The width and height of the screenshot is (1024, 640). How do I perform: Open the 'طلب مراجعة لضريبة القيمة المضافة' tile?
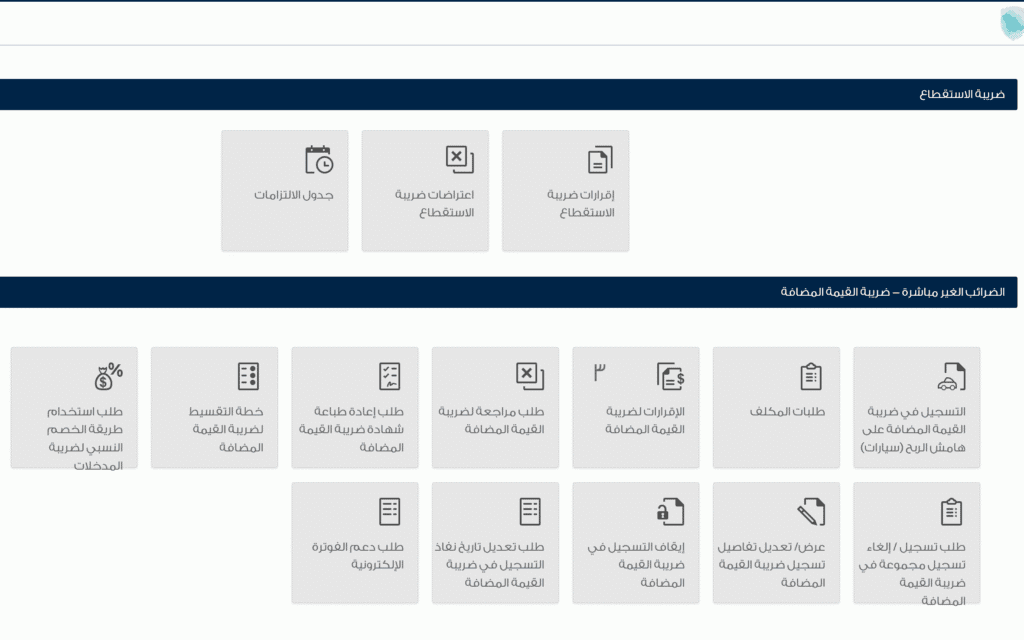[x=495, y=407]
